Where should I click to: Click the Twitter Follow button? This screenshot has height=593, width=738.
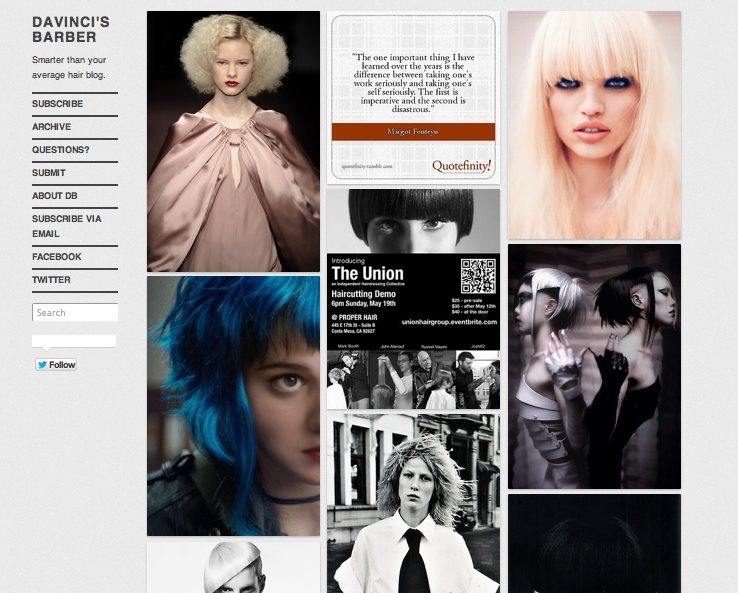click(56, 365)
